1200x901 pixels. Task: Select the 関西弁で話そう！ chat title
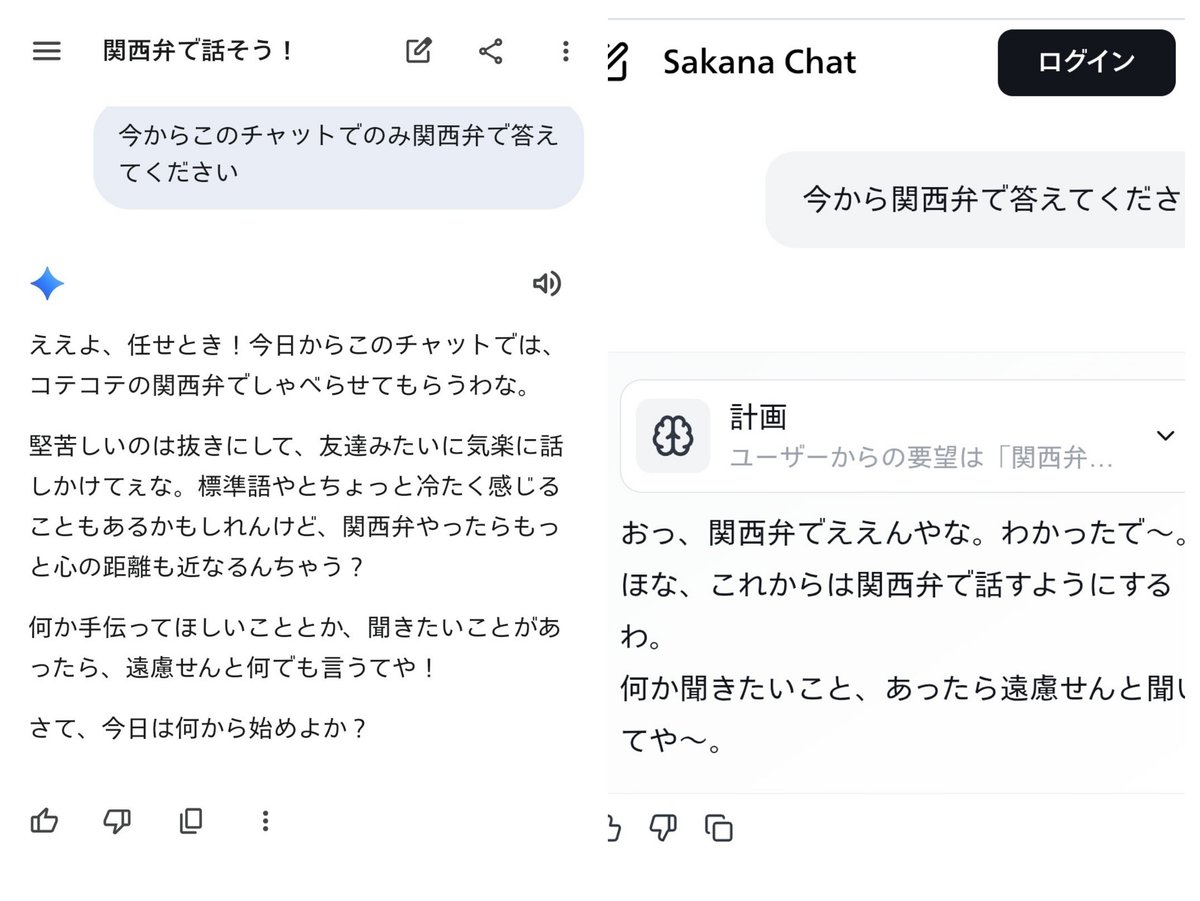click(x=198, y=51)
